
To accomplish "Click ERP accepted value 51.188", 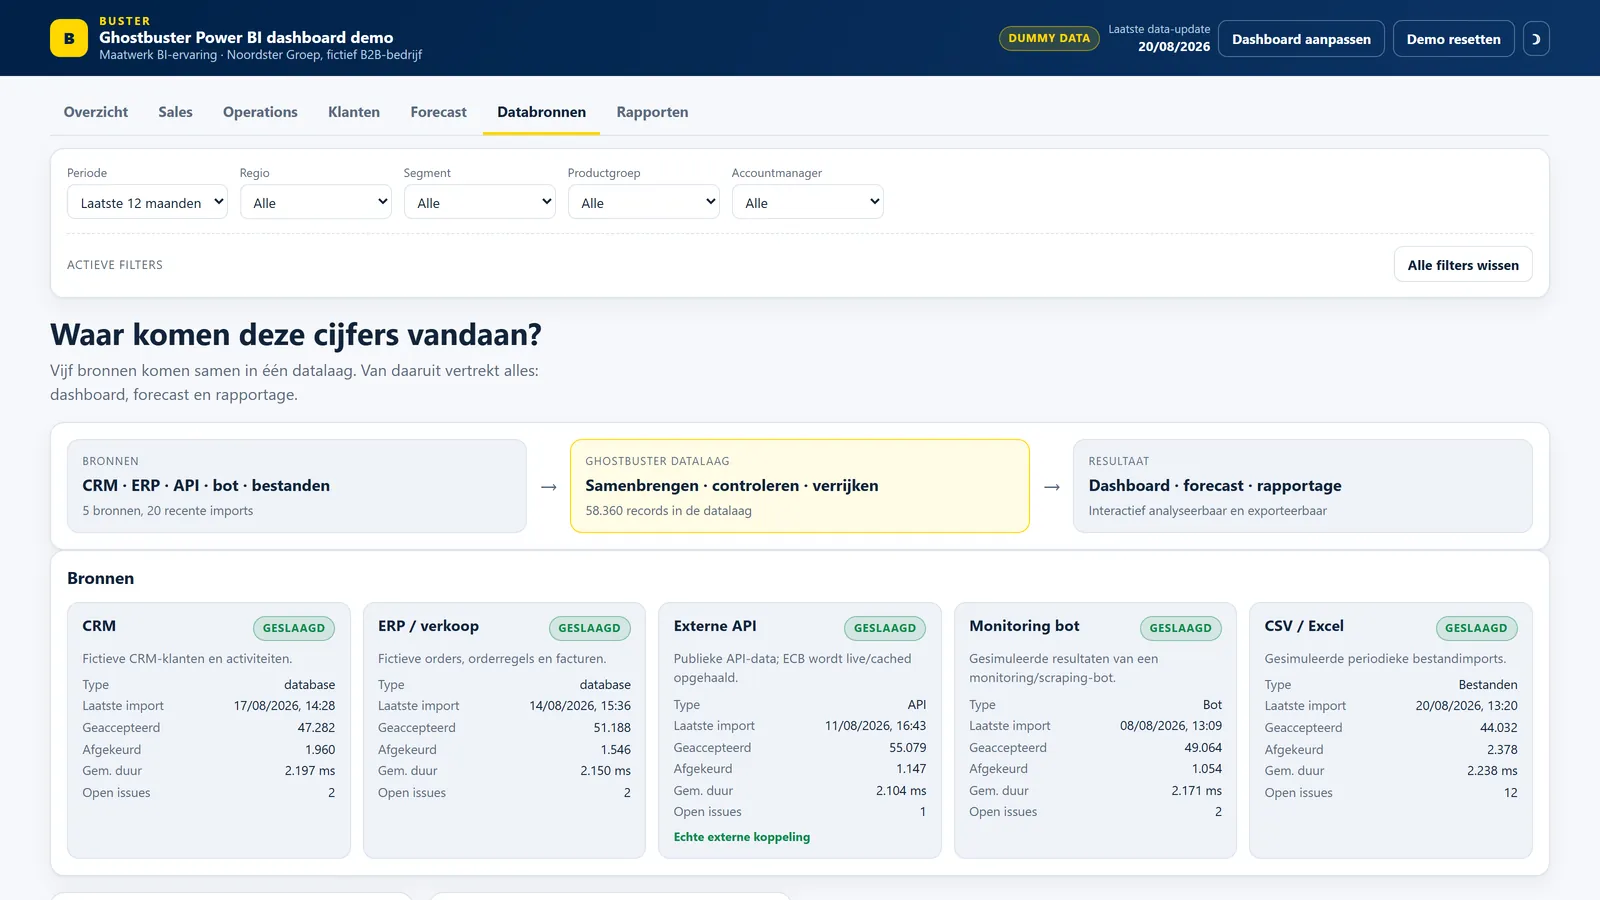I will tap(612, 728).
